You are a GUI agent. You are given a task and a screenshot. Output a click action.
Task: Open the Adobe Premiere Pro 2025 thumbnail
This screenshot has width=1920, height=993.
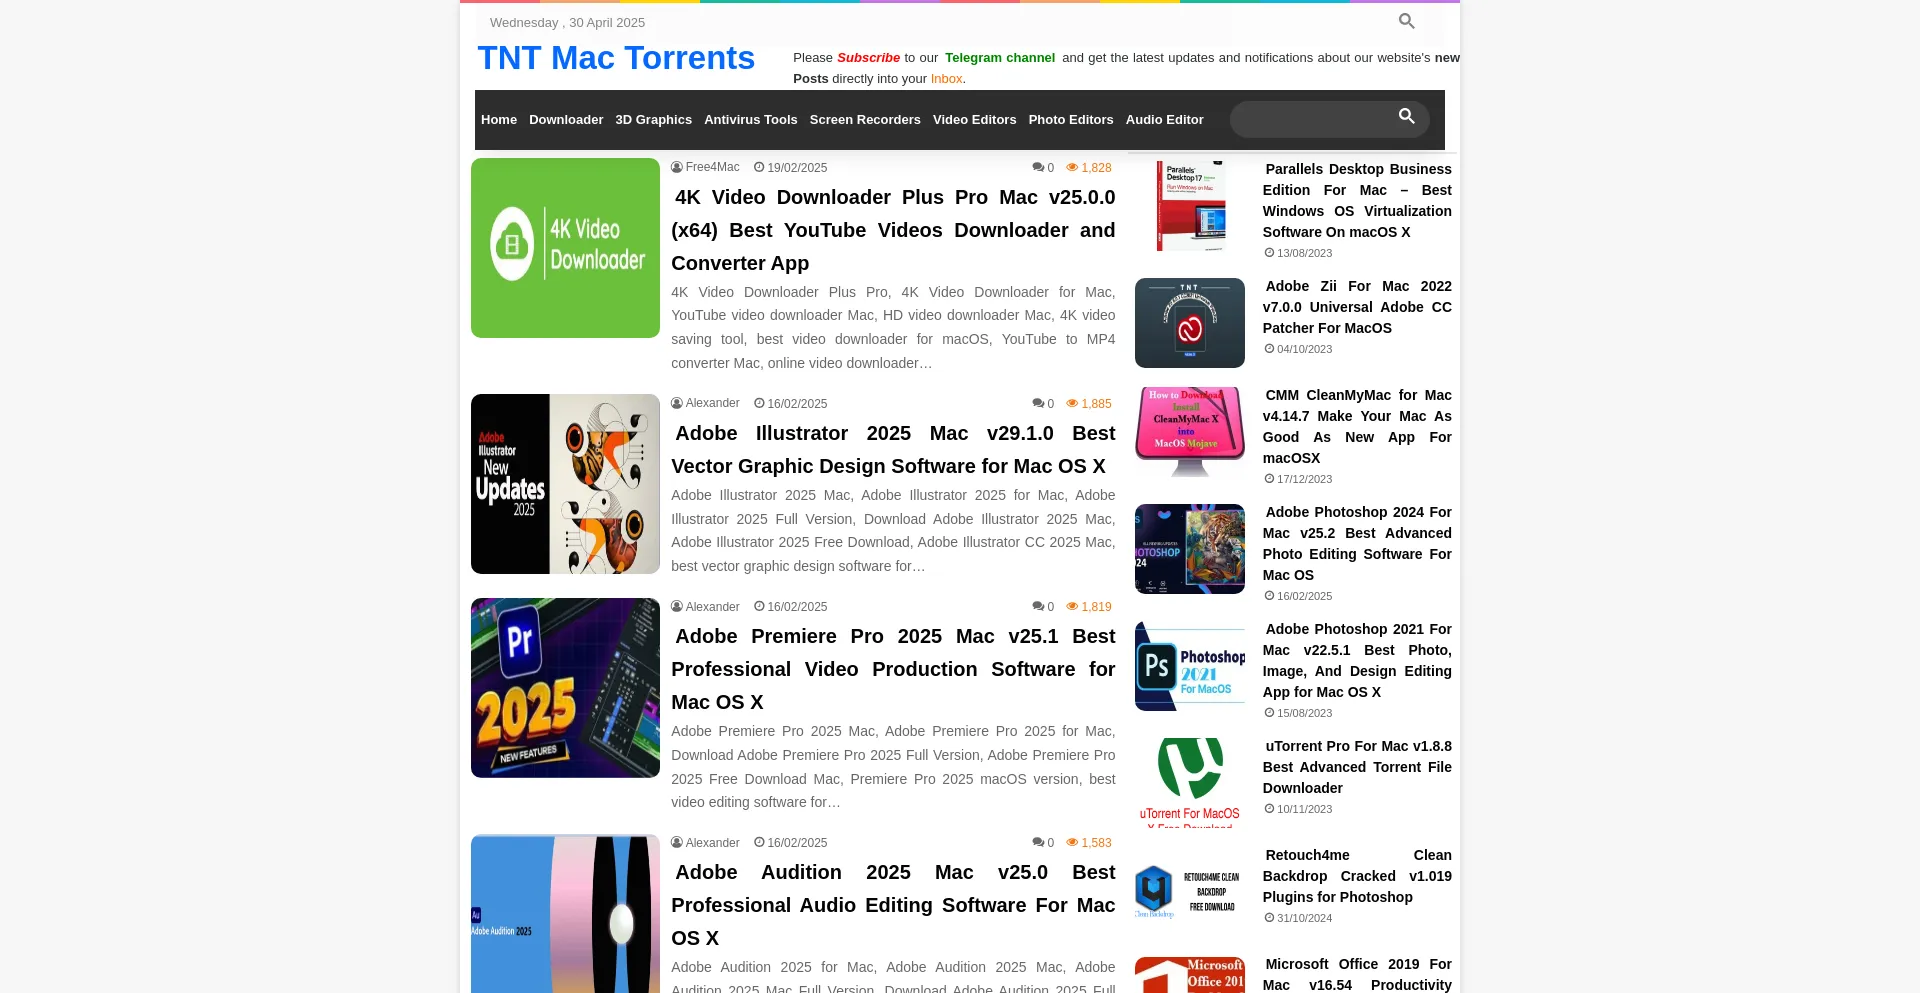565,688
